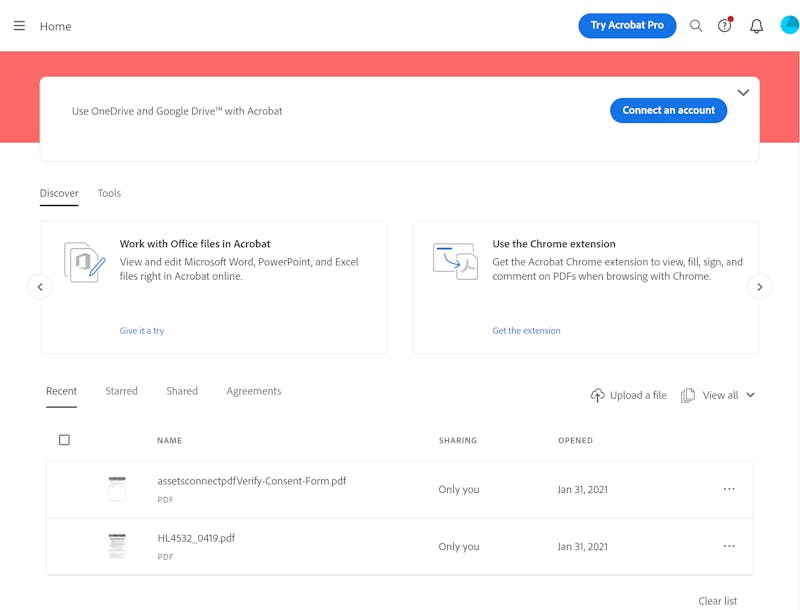Click the Give it a try link
Screen dimensions: 800x610
point(142,331)
